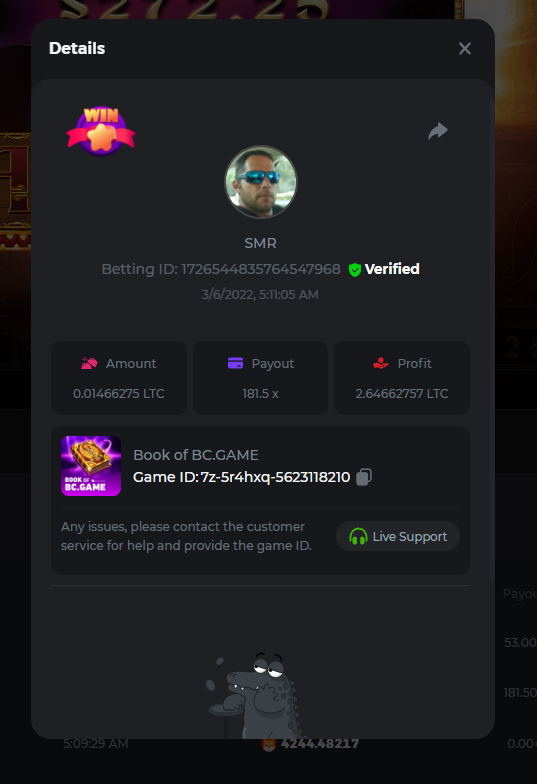Viewport: 537px width, 784px height.
Task: Close the Details dialog
Action: [464, 48]
